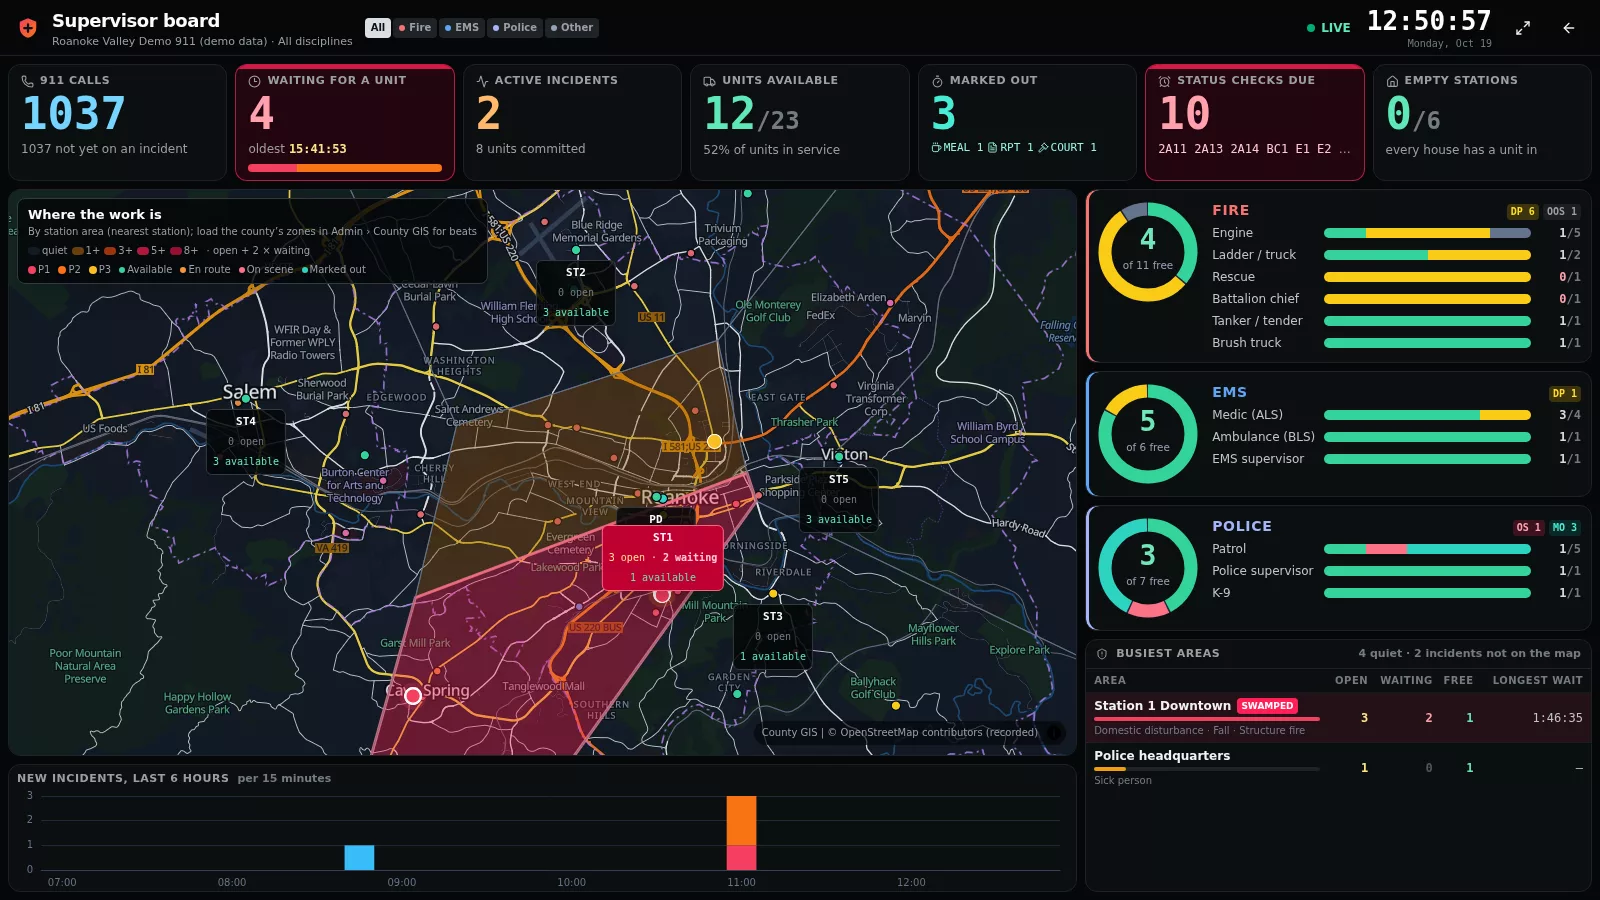Click the truck icon on Units Available
Image resolution: width=1600 pixels, height=900 pixels.
[710, 81]
